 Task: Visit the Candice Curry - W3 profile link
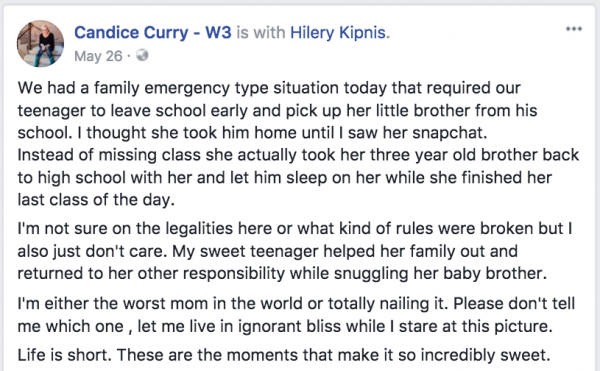(153, 33)
